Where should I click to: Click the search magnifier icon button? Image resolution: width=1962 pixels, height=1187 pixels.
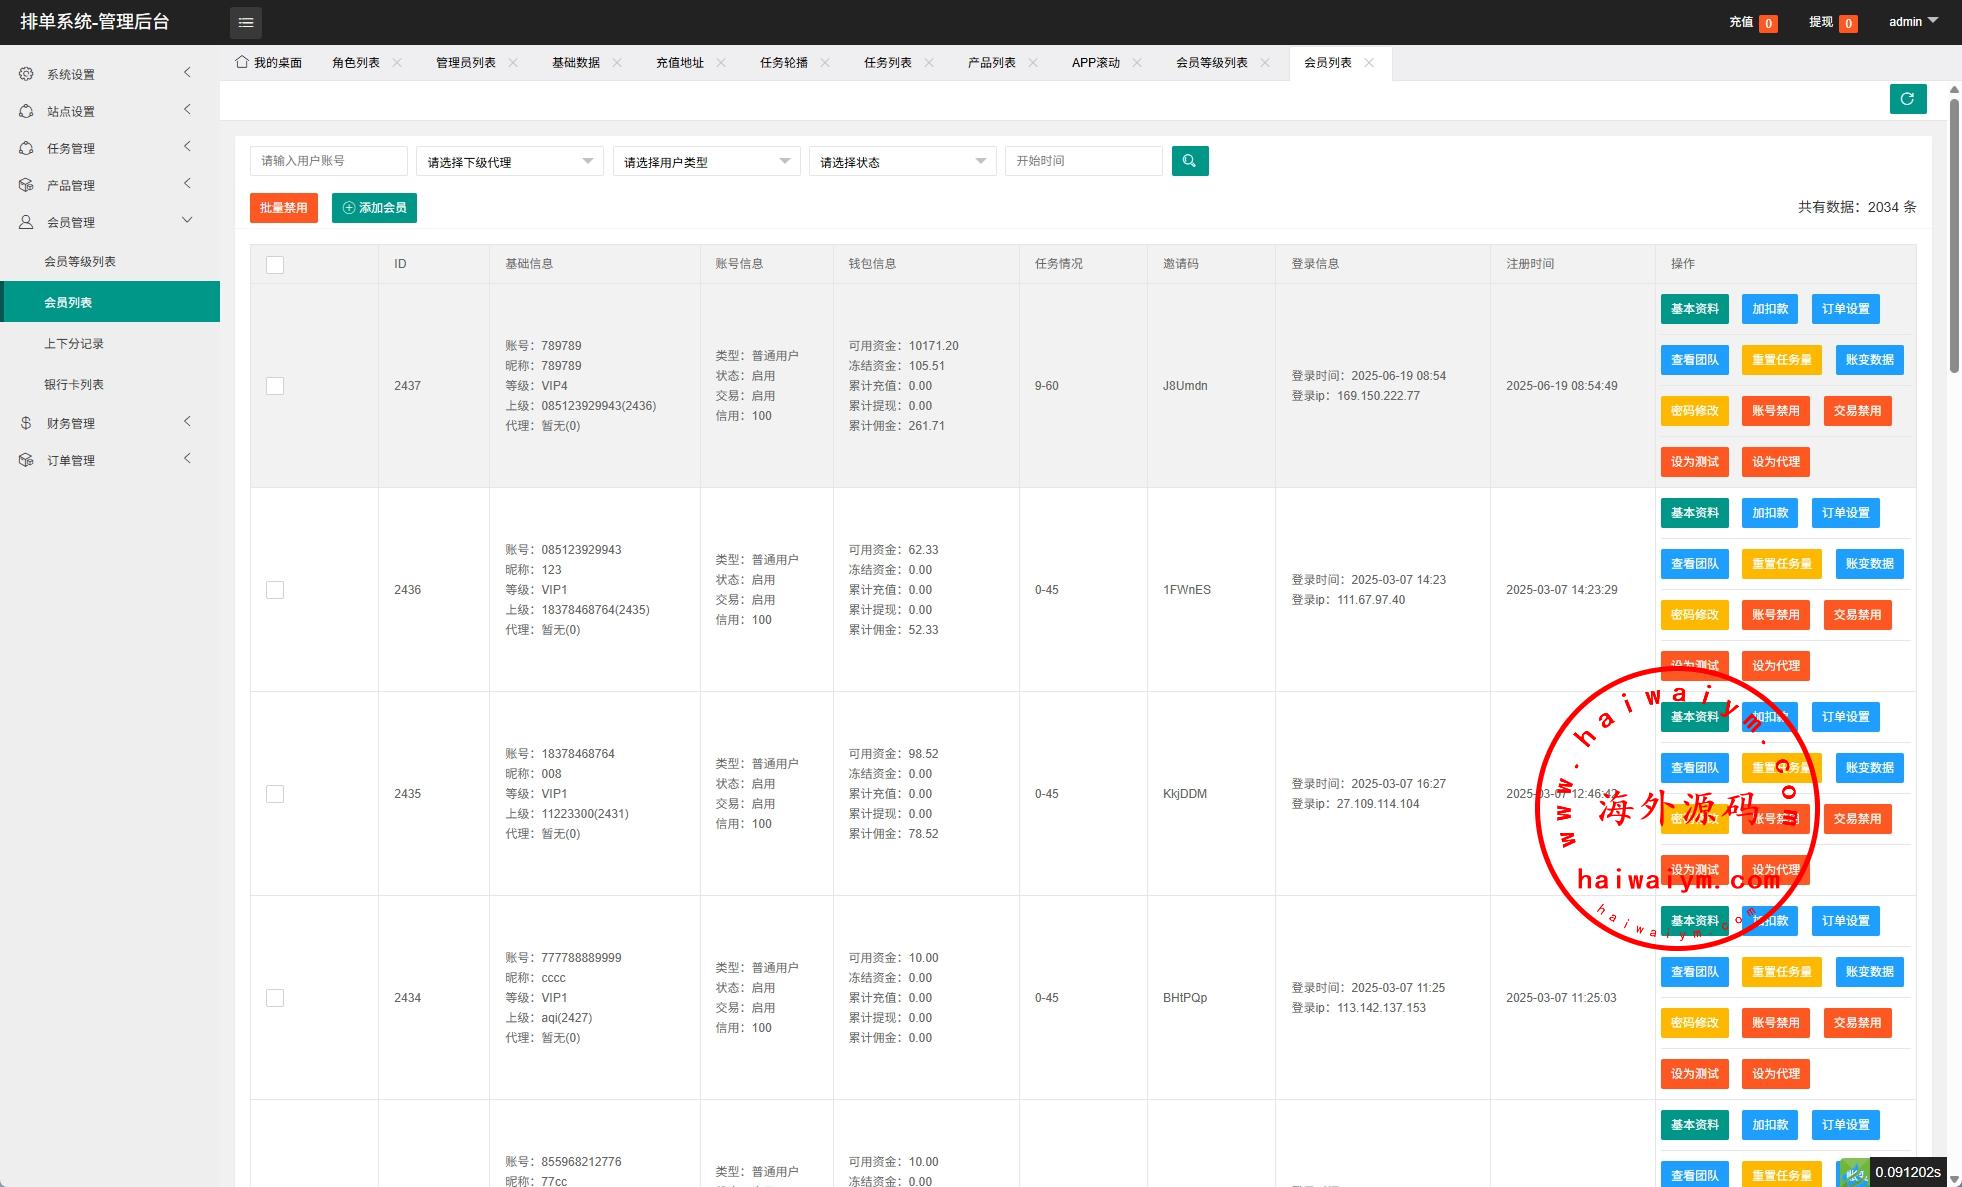pos(1189,161)
